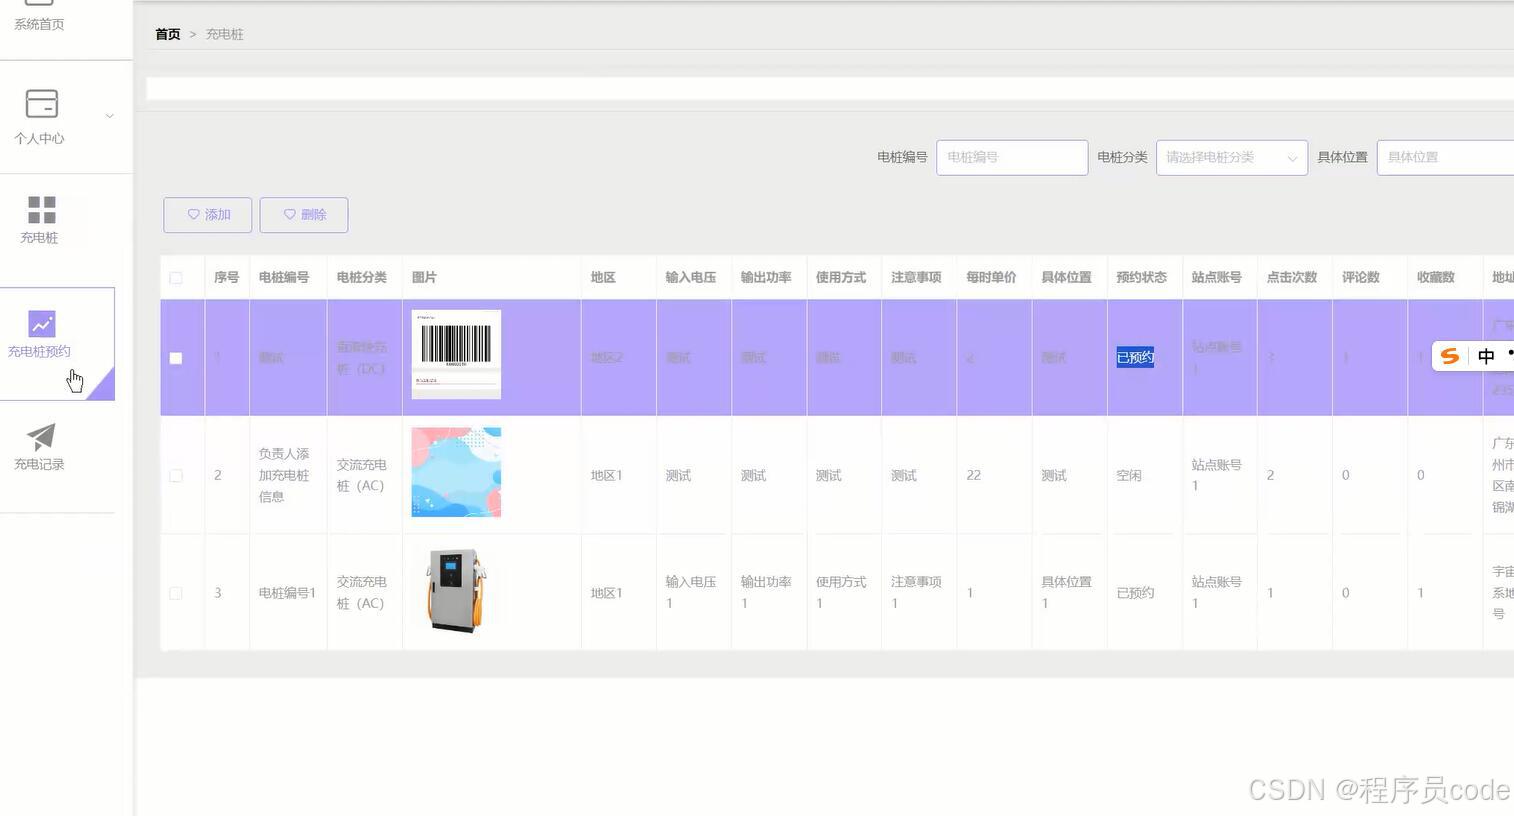The width and height of the screenshot is (1514, 816).
Task: Open the 请选择电桩分类 dropdown
Action: (1232, 158)
